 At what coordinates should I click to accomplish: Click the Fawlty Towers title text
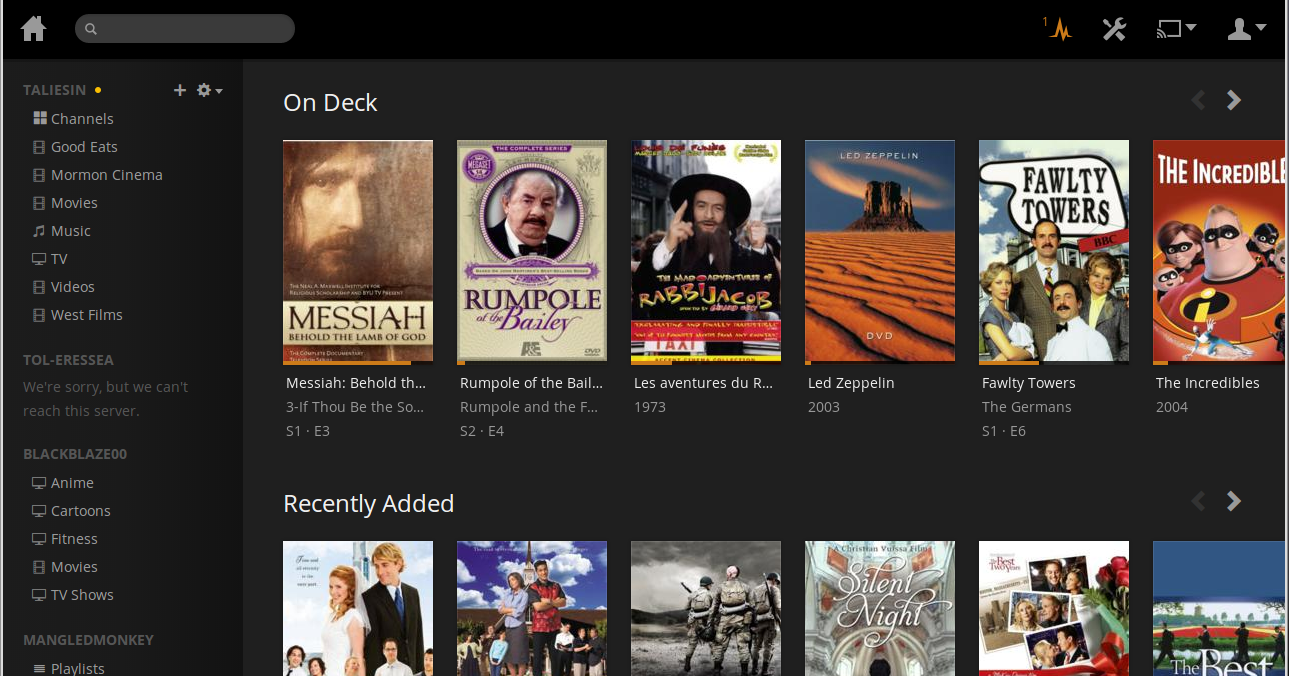point(1029,383)
